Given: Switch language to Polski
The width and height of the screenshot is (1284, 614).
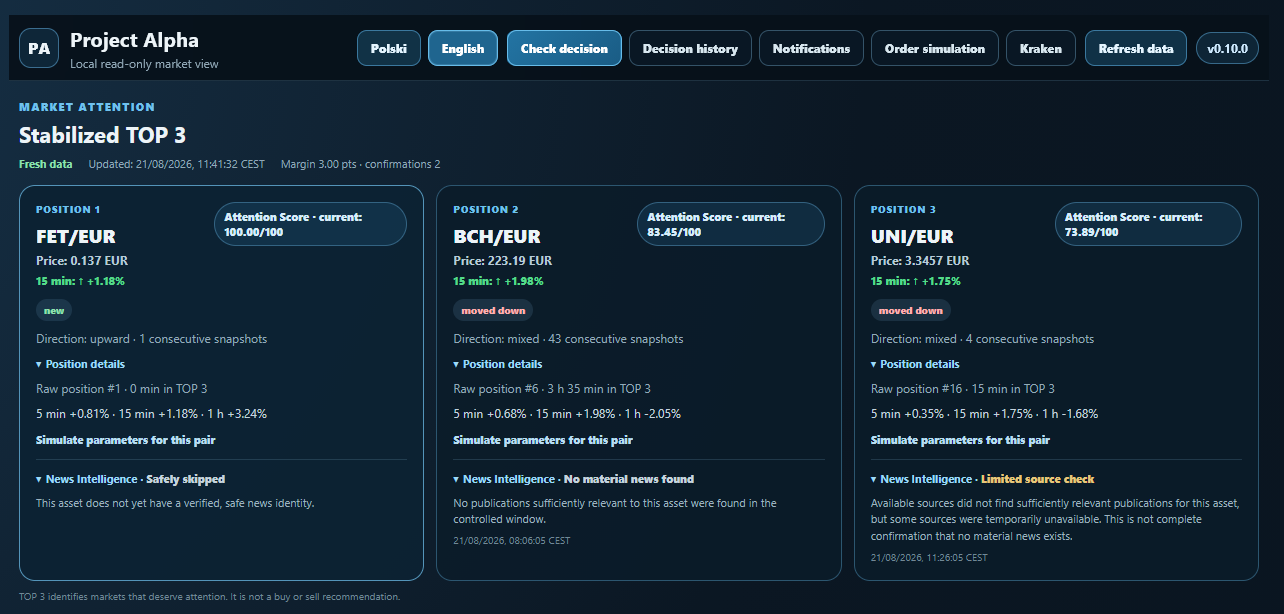Looking at the screenshot, I should click(389, 48).
